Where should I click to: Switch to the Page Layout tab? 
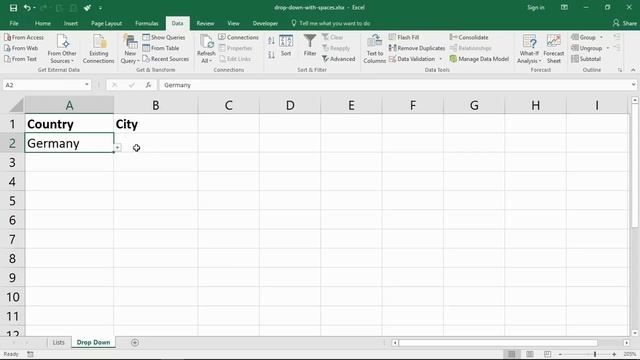[x=106, y=23]
